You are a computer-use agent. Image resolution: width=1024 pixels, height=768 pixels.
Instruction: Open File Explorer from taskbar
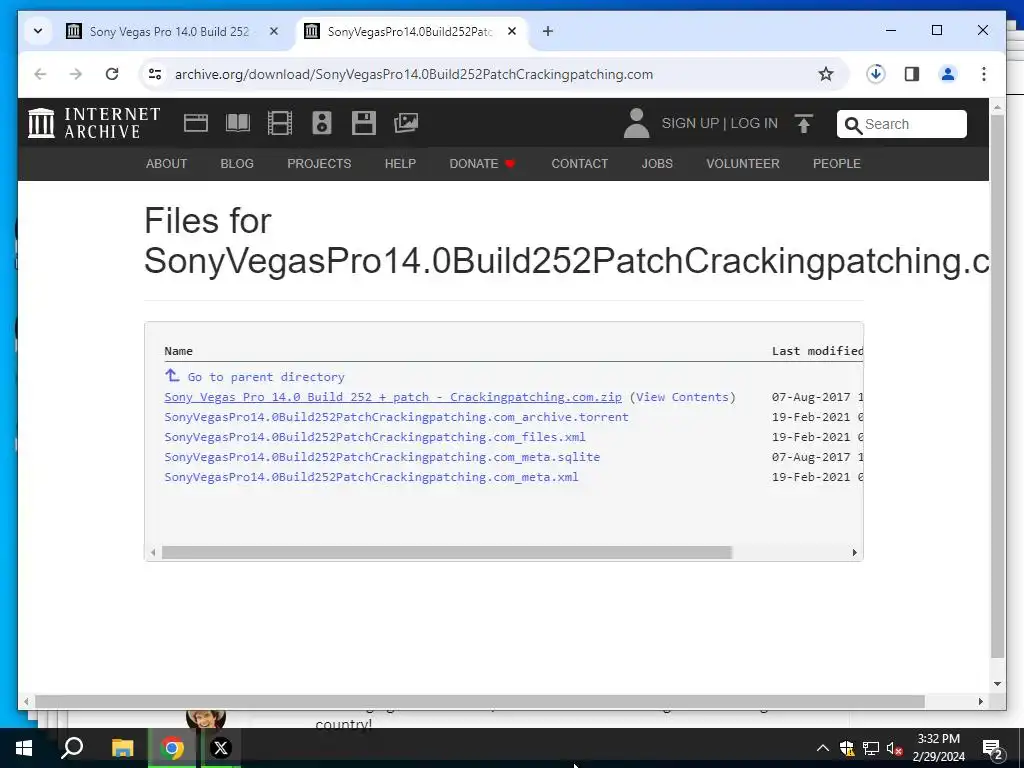point(122,748)
